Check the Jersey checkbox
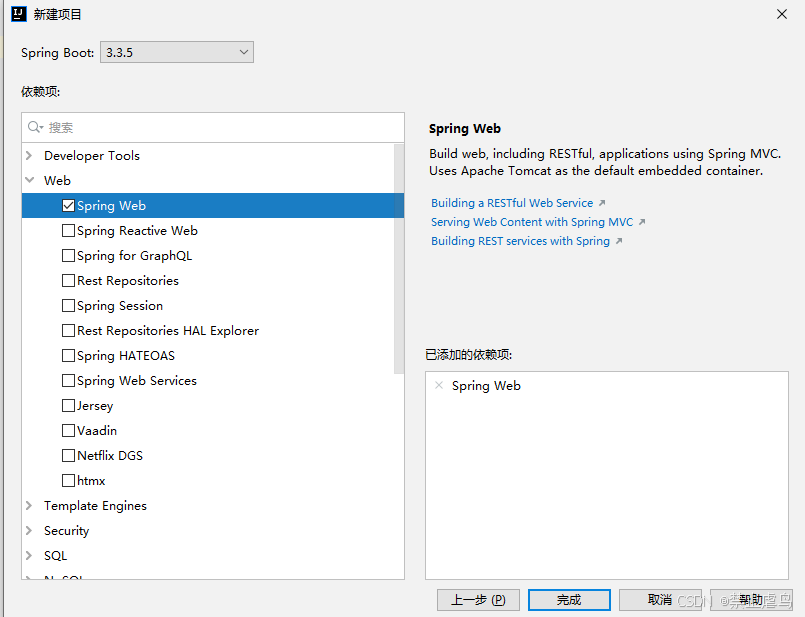This screenshot has height=617, width=805. point(68,406)
